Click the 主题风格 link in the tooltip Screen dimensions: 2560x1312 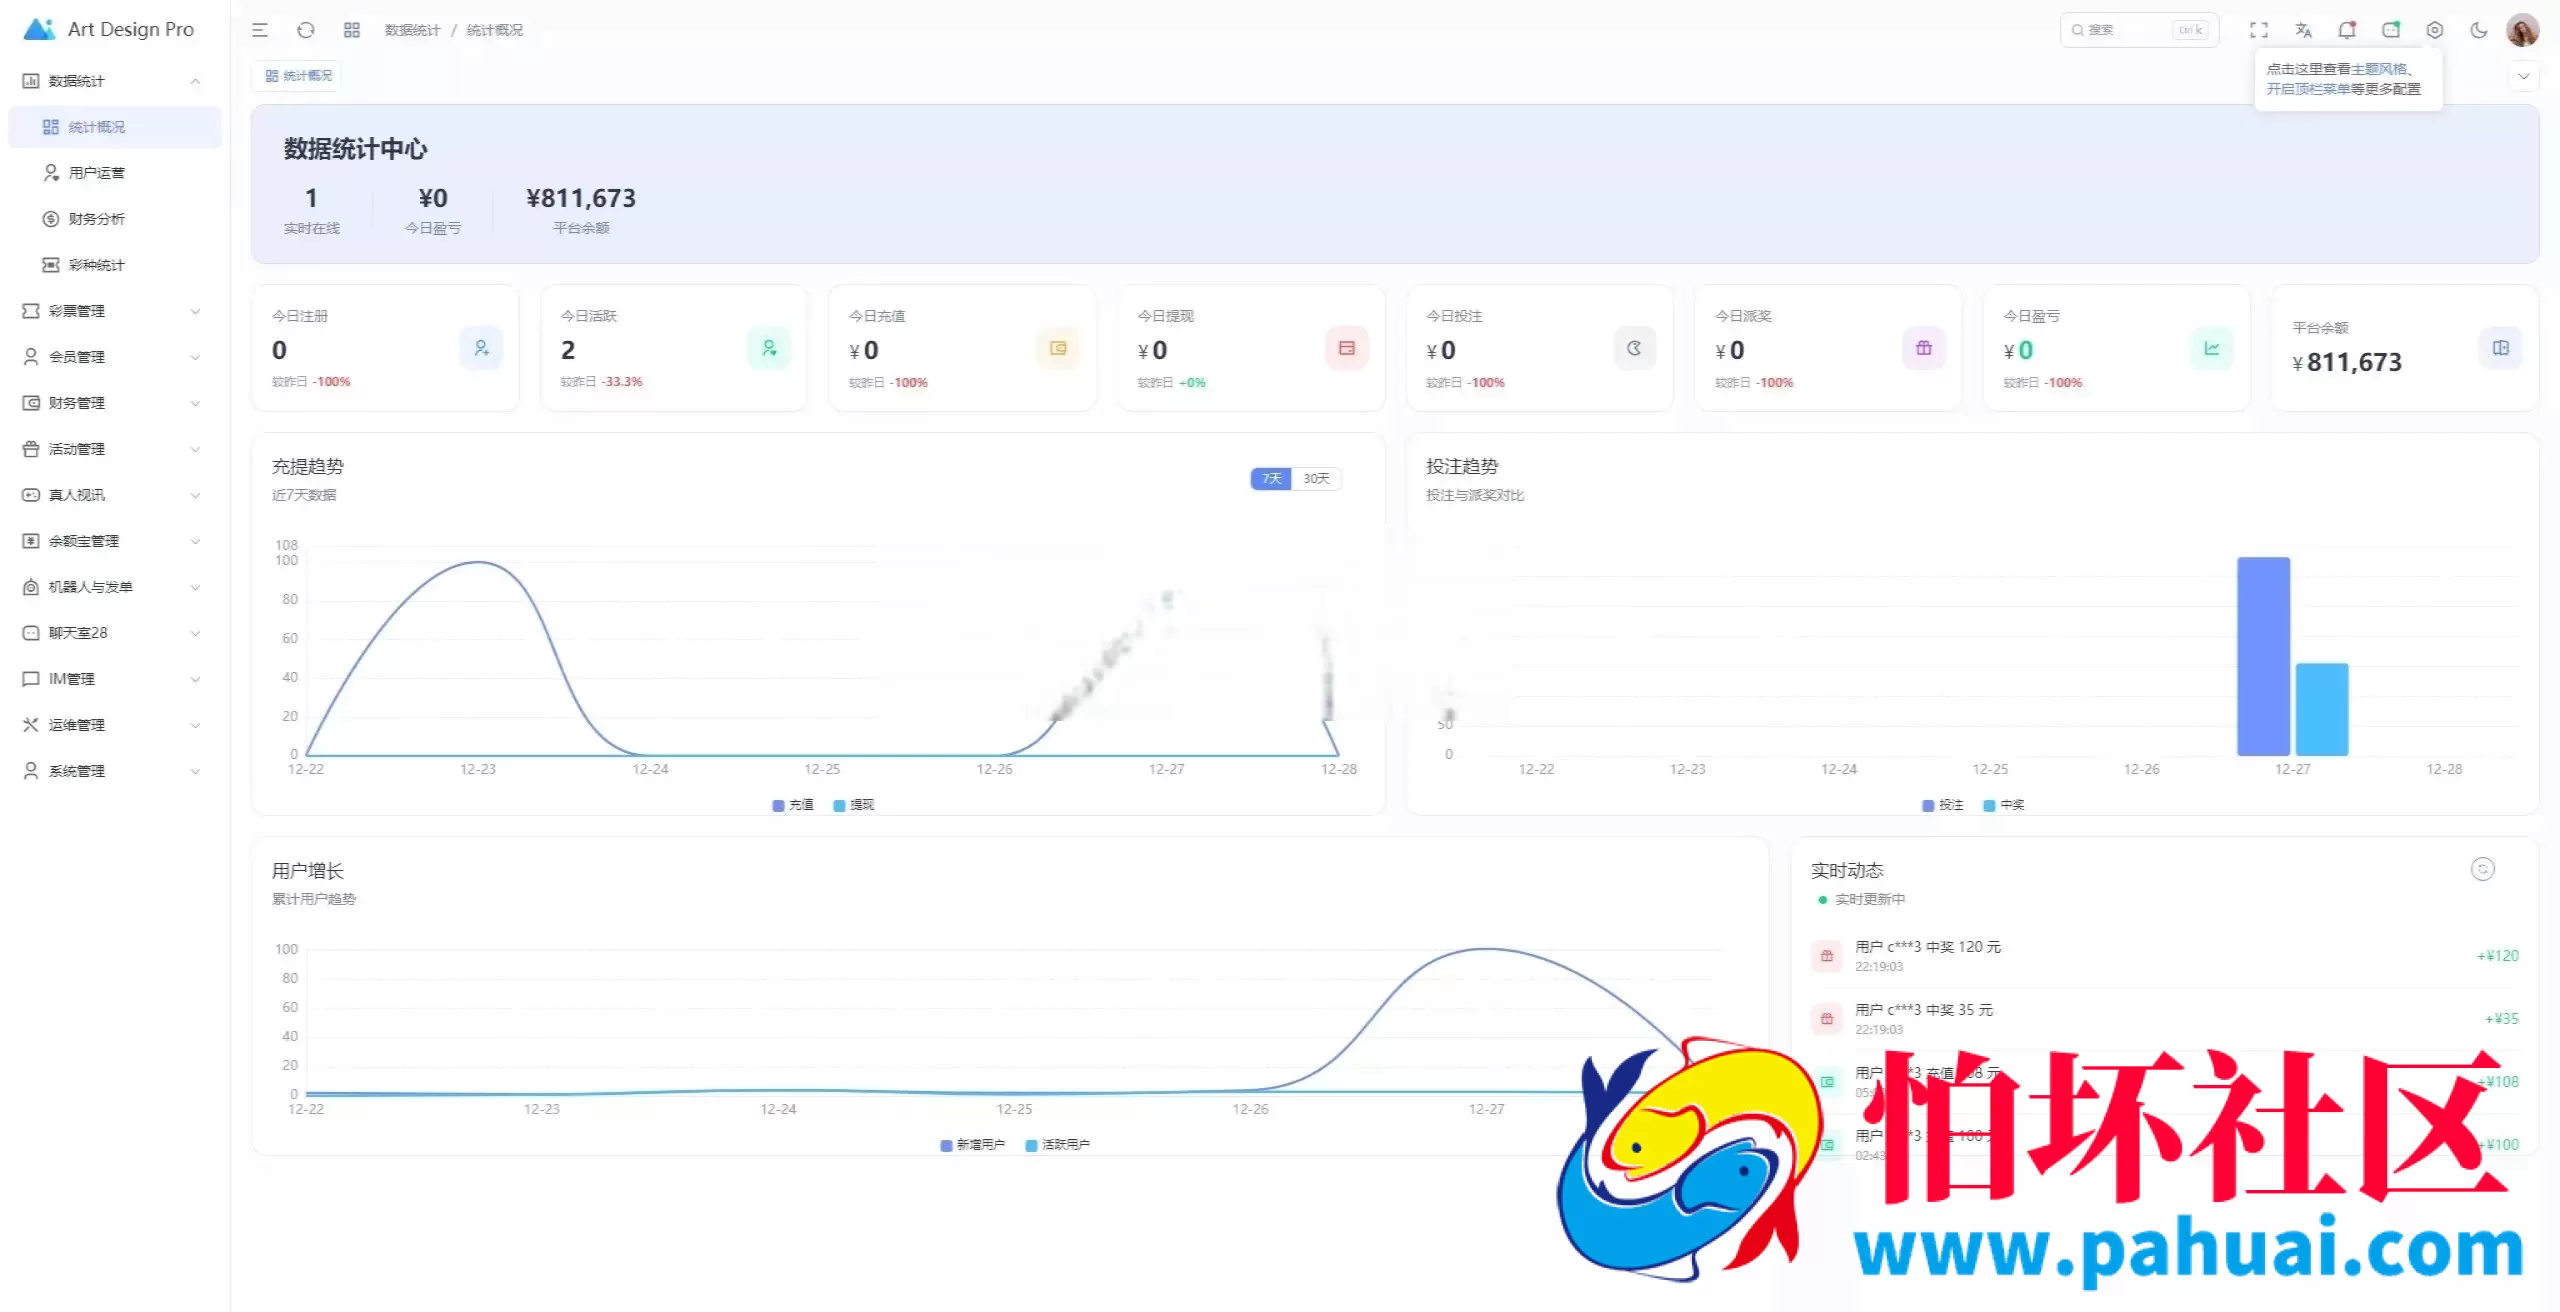coord(2379,69)
